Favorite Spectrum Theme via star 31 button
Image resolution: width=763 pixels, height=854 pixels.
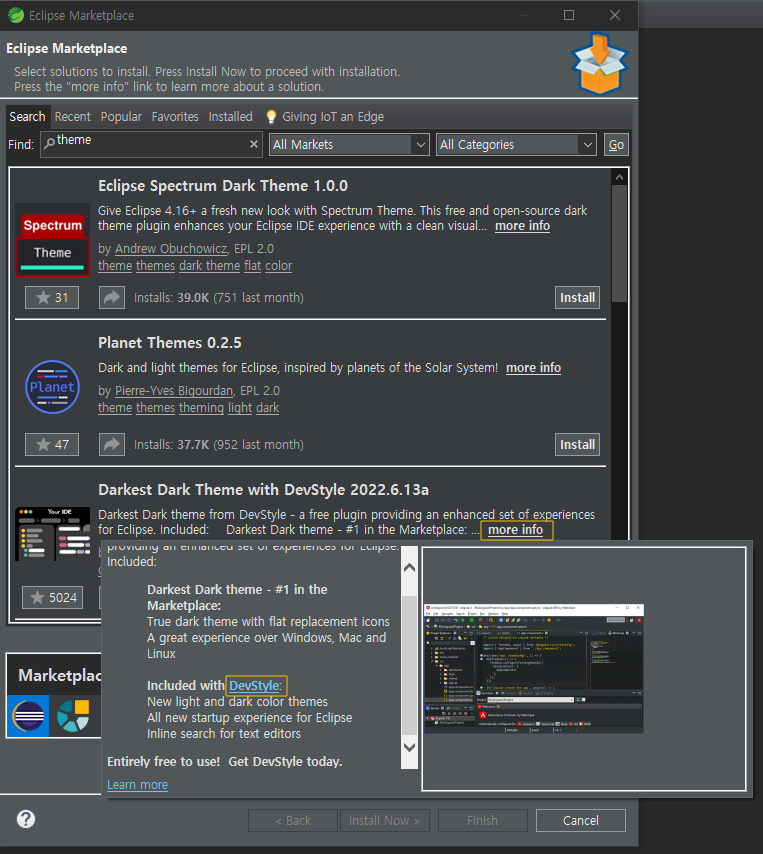52,297
